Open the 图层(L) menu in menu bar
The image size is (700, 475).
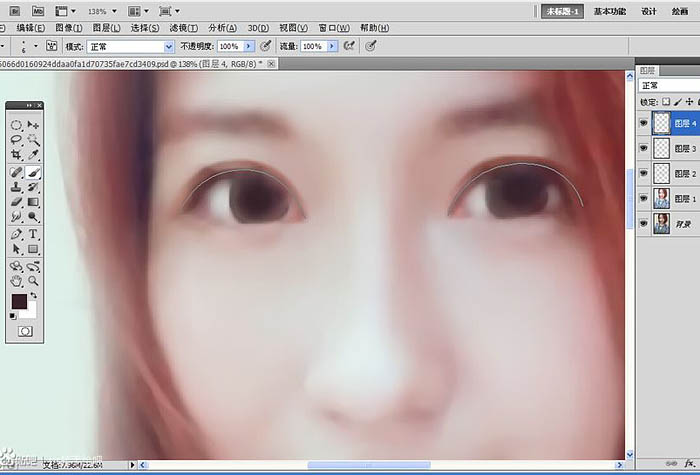pyautogui.click(x=108, y=28)
